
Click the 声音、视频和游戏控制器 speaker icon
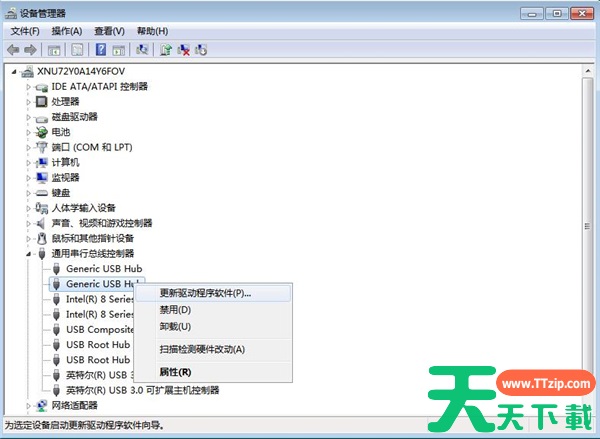click(41, 223)
